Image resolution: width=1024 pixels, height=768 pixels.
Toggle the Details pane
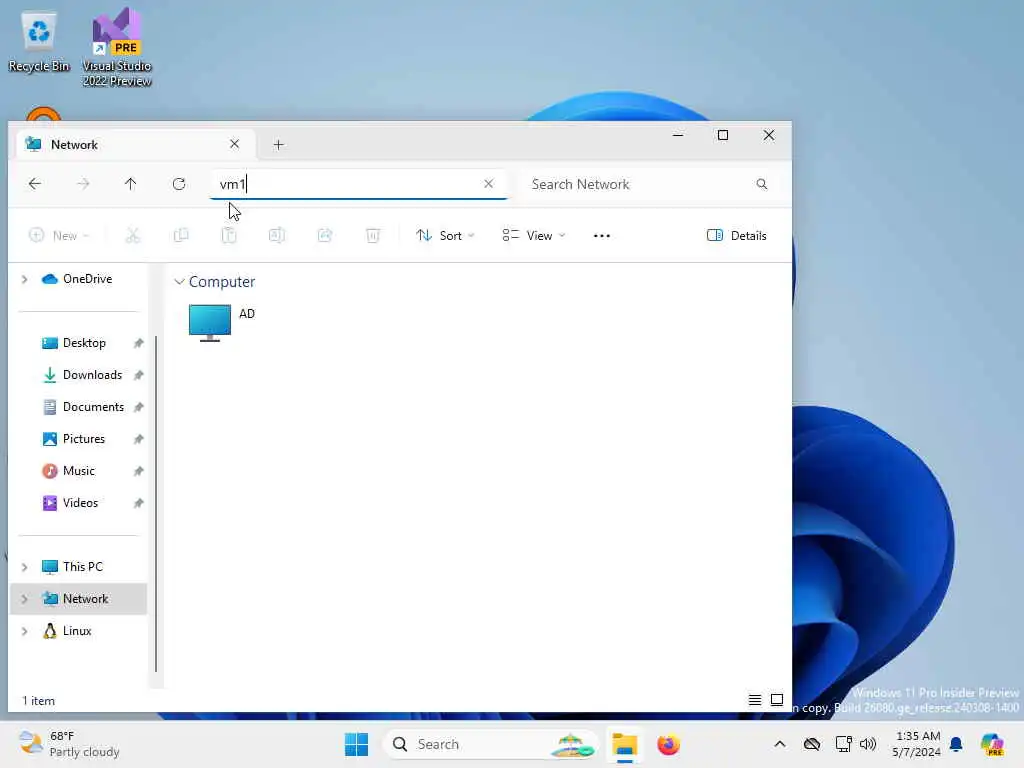(737, 236)
